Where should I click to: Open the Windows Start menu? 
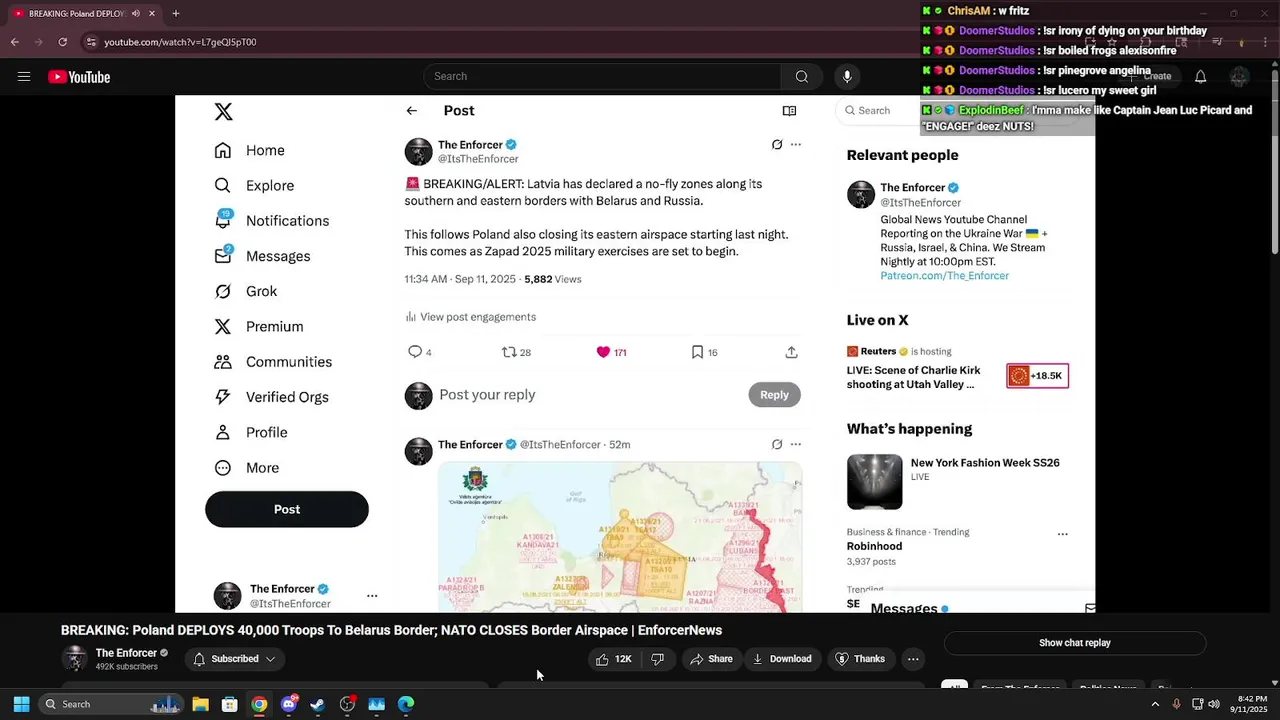coord(21,704)
